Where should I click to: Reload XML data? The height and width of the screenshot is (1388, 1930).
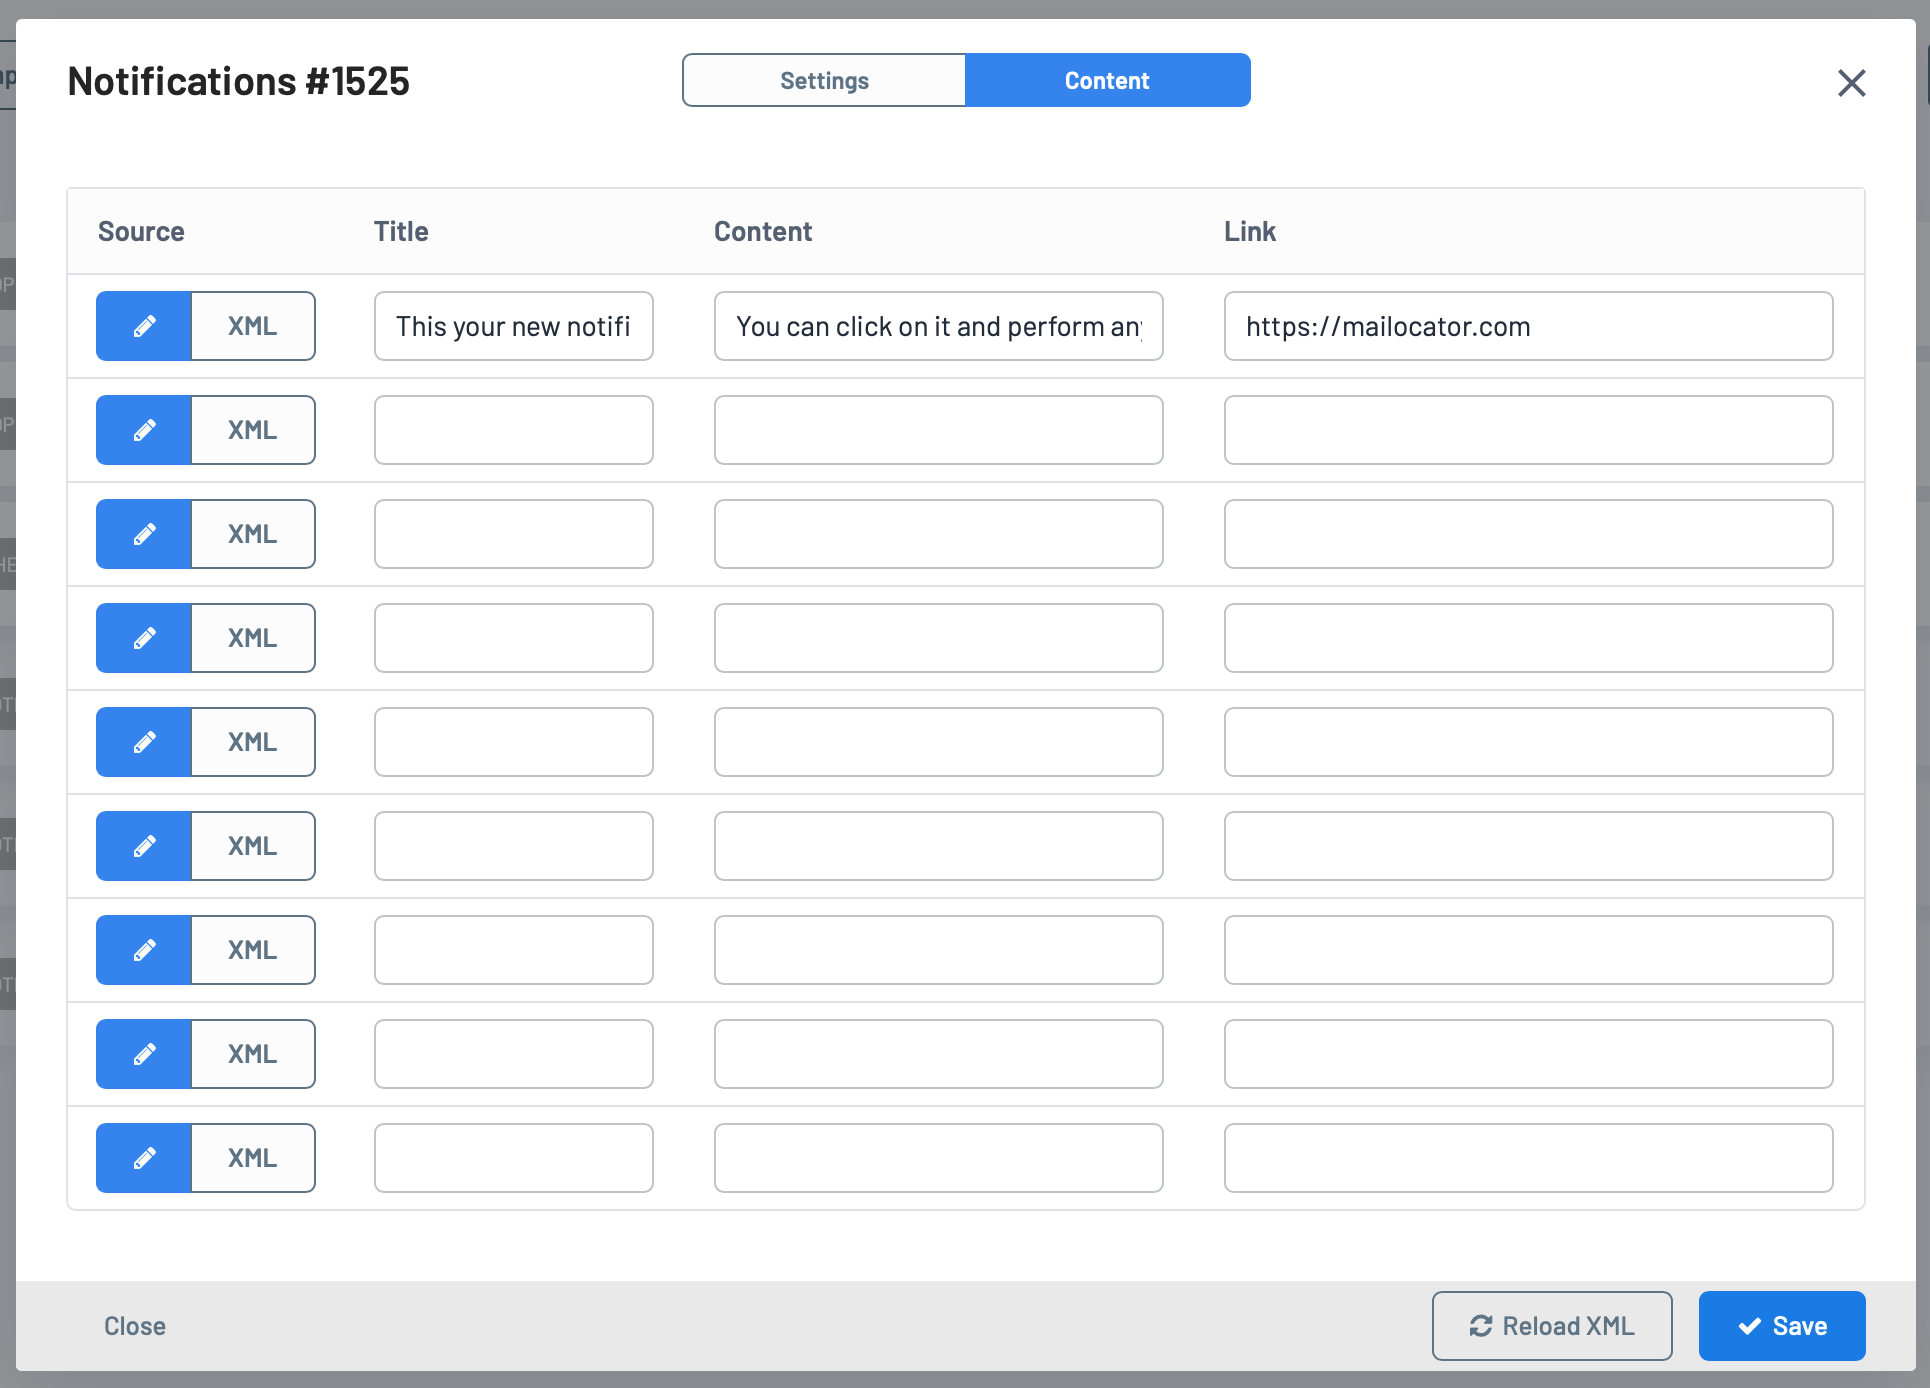point(1552,1326)
